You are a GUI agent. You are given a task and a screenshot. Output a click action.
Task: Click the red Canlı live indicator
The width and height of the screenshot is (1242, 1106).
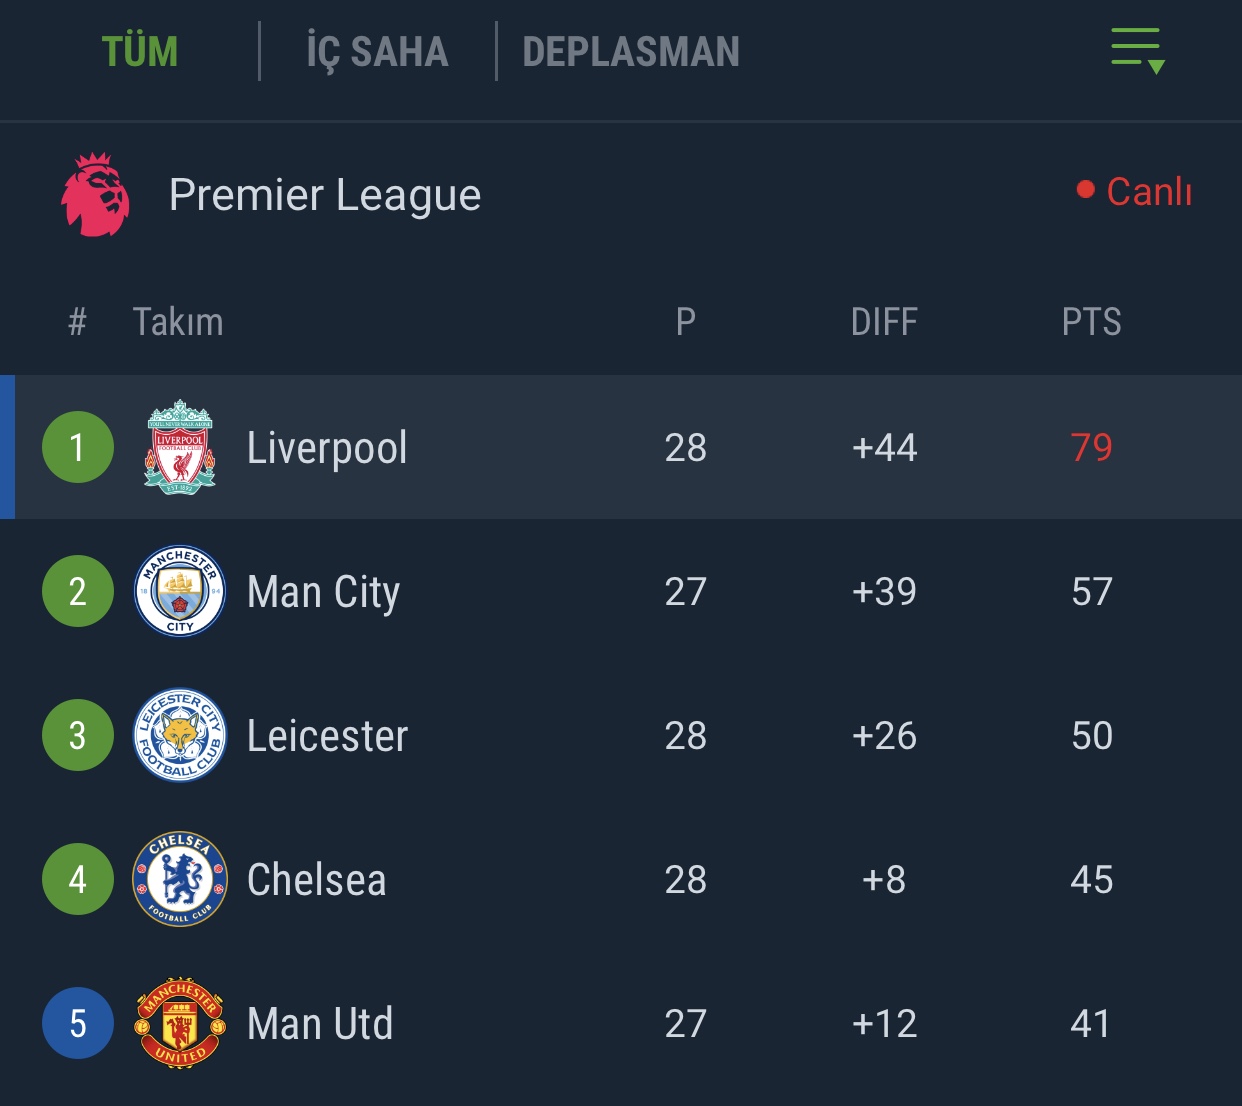click(x=1135, y=191)
